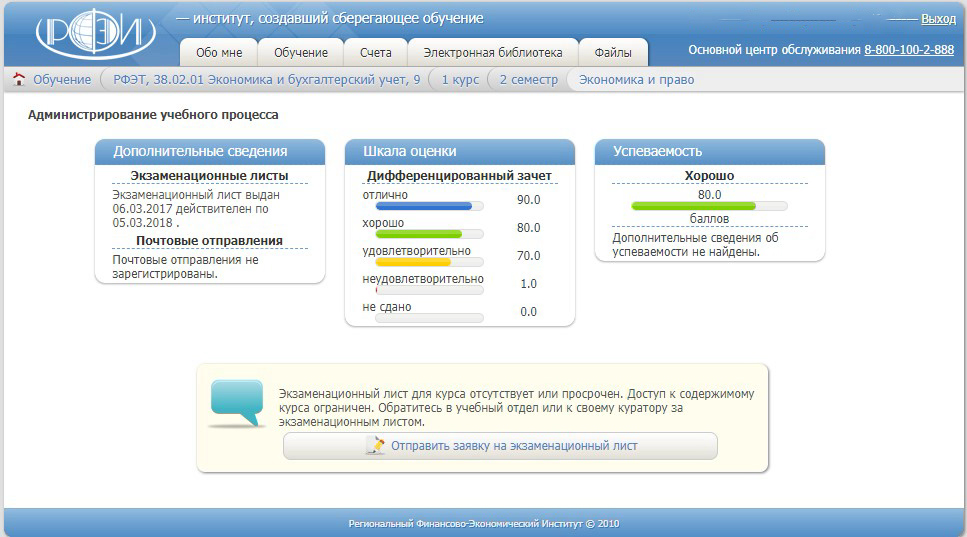Click the phone number 8-800-100-2-888
967x537 pixels.
point(908,50)
